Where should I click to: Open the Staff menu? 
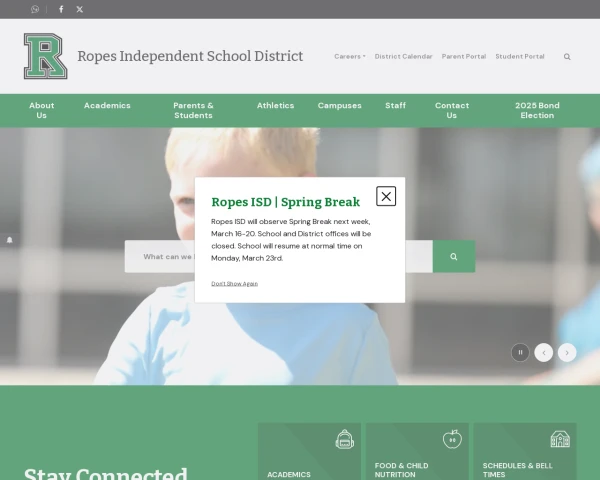395,106
